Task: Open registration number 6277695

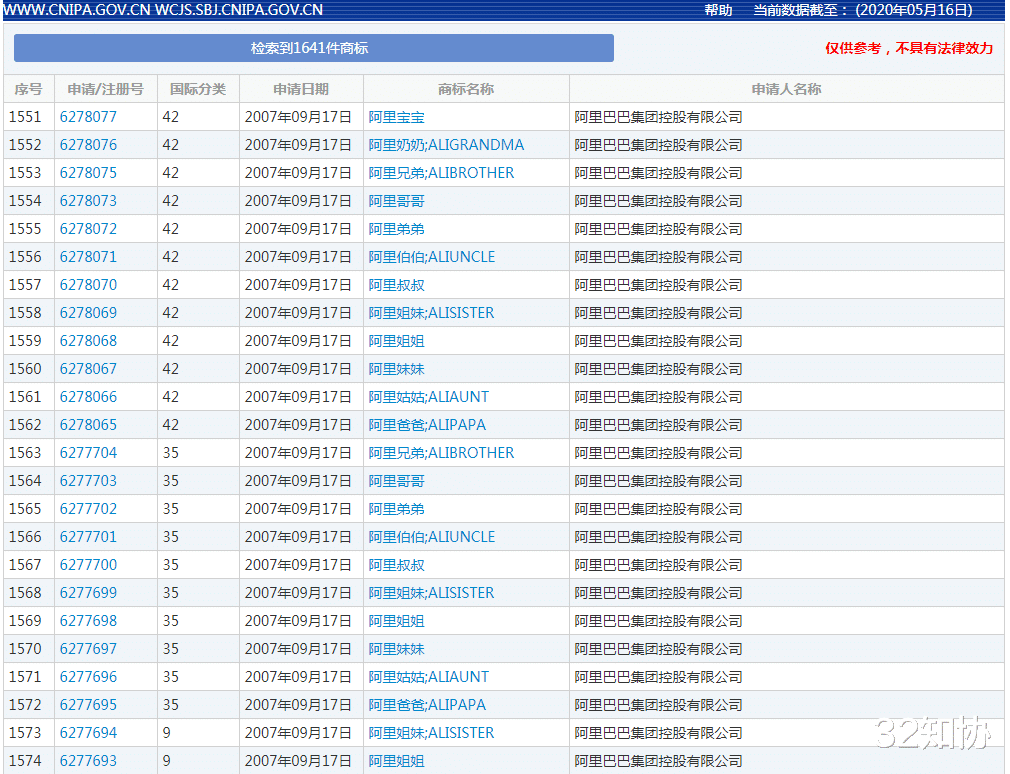Action: (x=88, y=705)
